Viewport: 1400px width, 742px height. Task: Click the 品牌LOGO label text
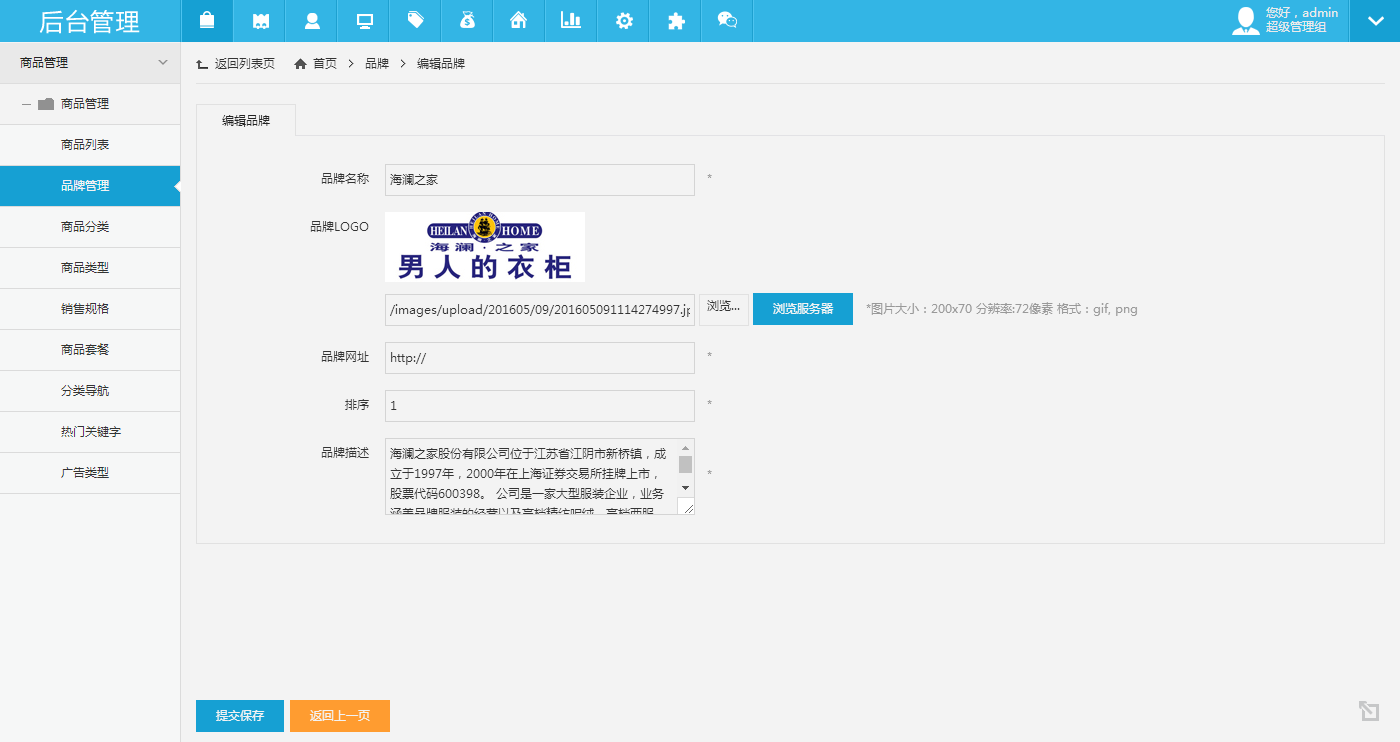point(340,227)
